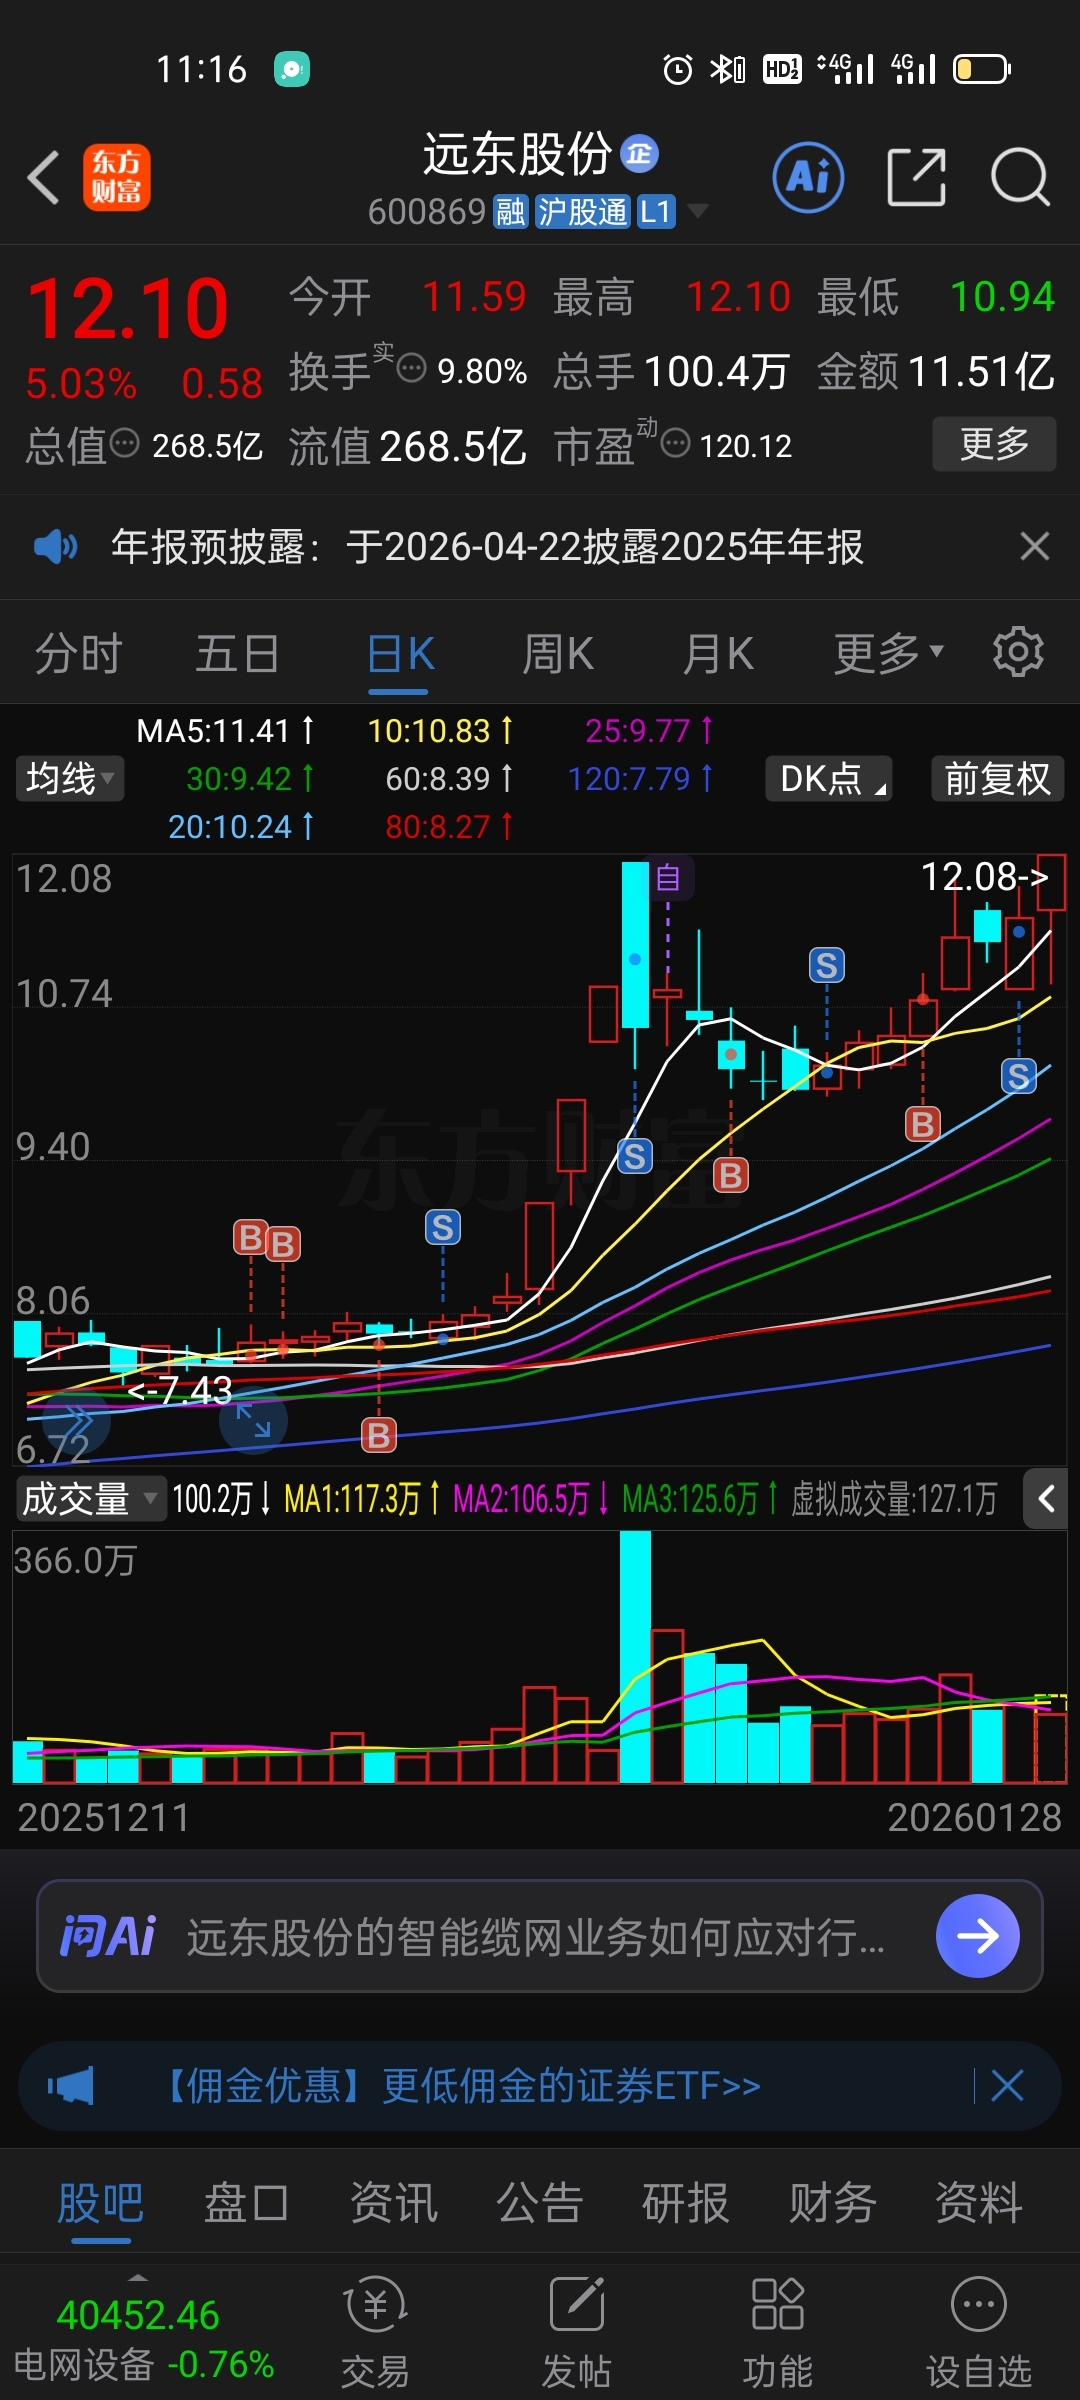Tap the speaker announcement icon
The height and width of the screenshot is (2400, 1080).
(55, 546)
